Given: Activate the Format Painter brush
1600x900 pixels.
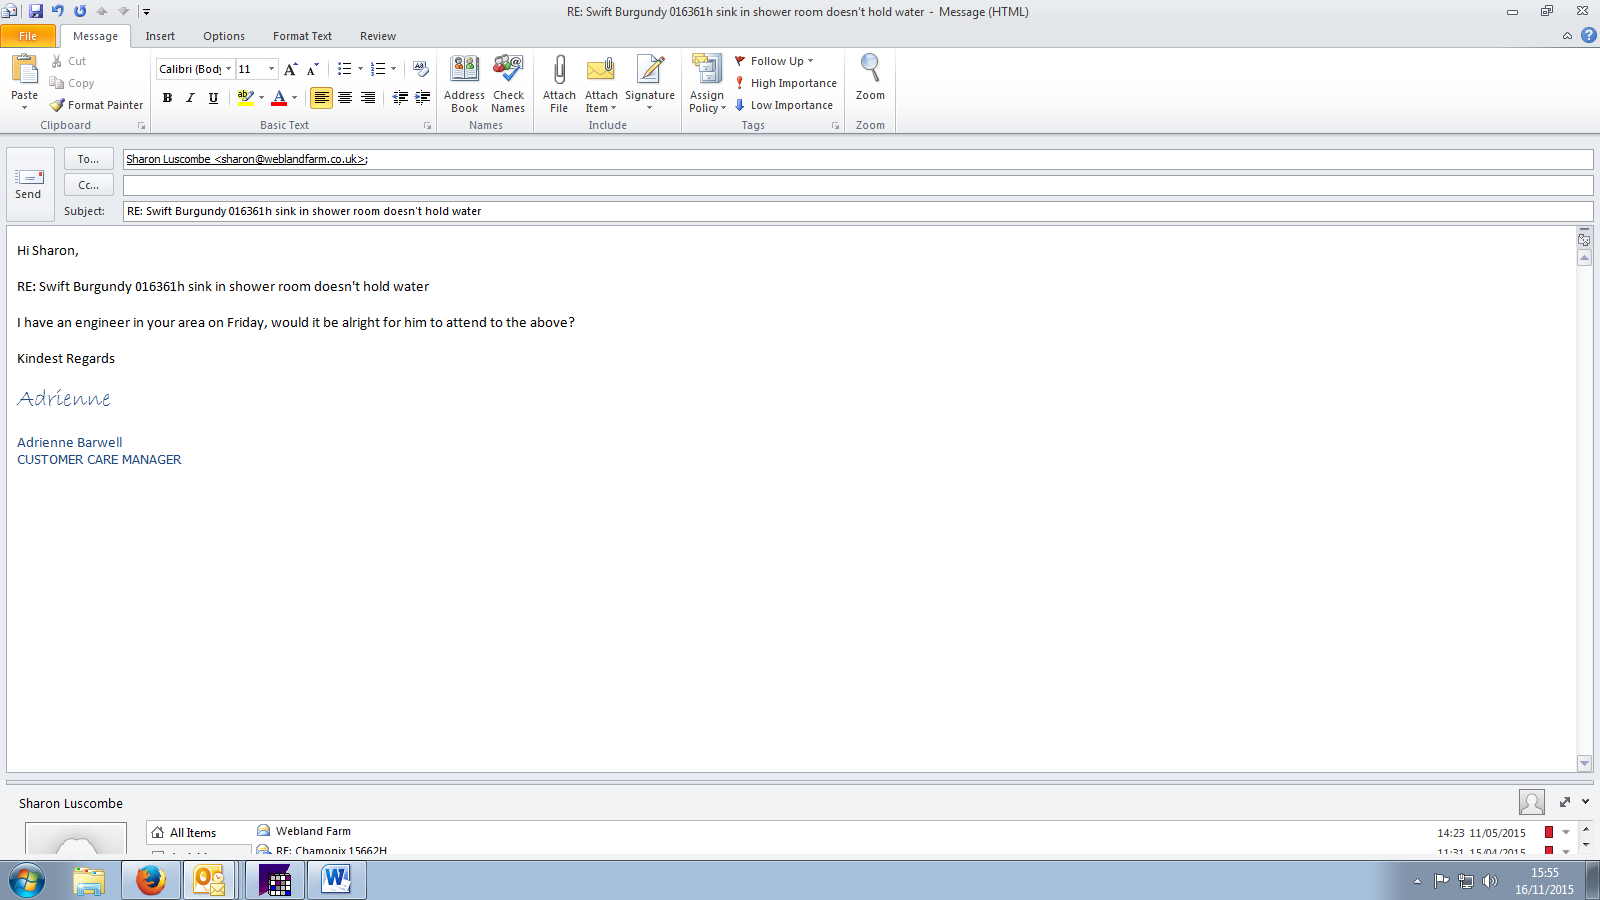Looking at the screenshot, I should click(97, 105).
